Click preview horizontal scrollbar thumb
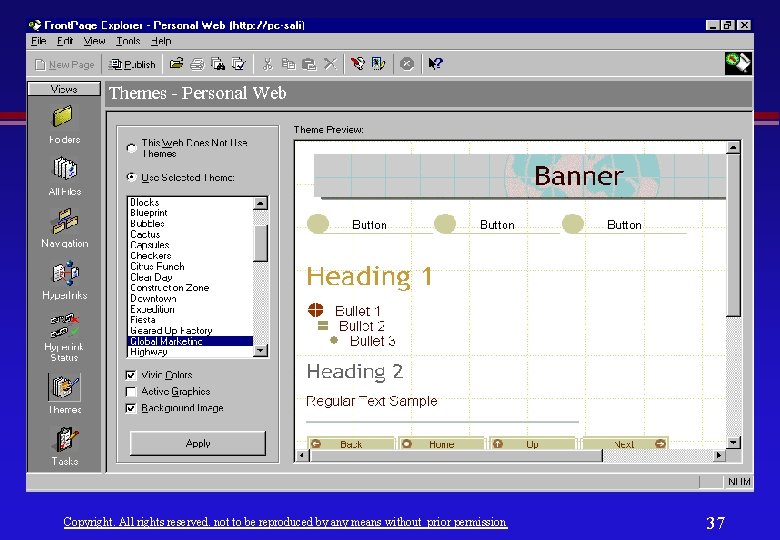780x540 pixels. [456, 455]
